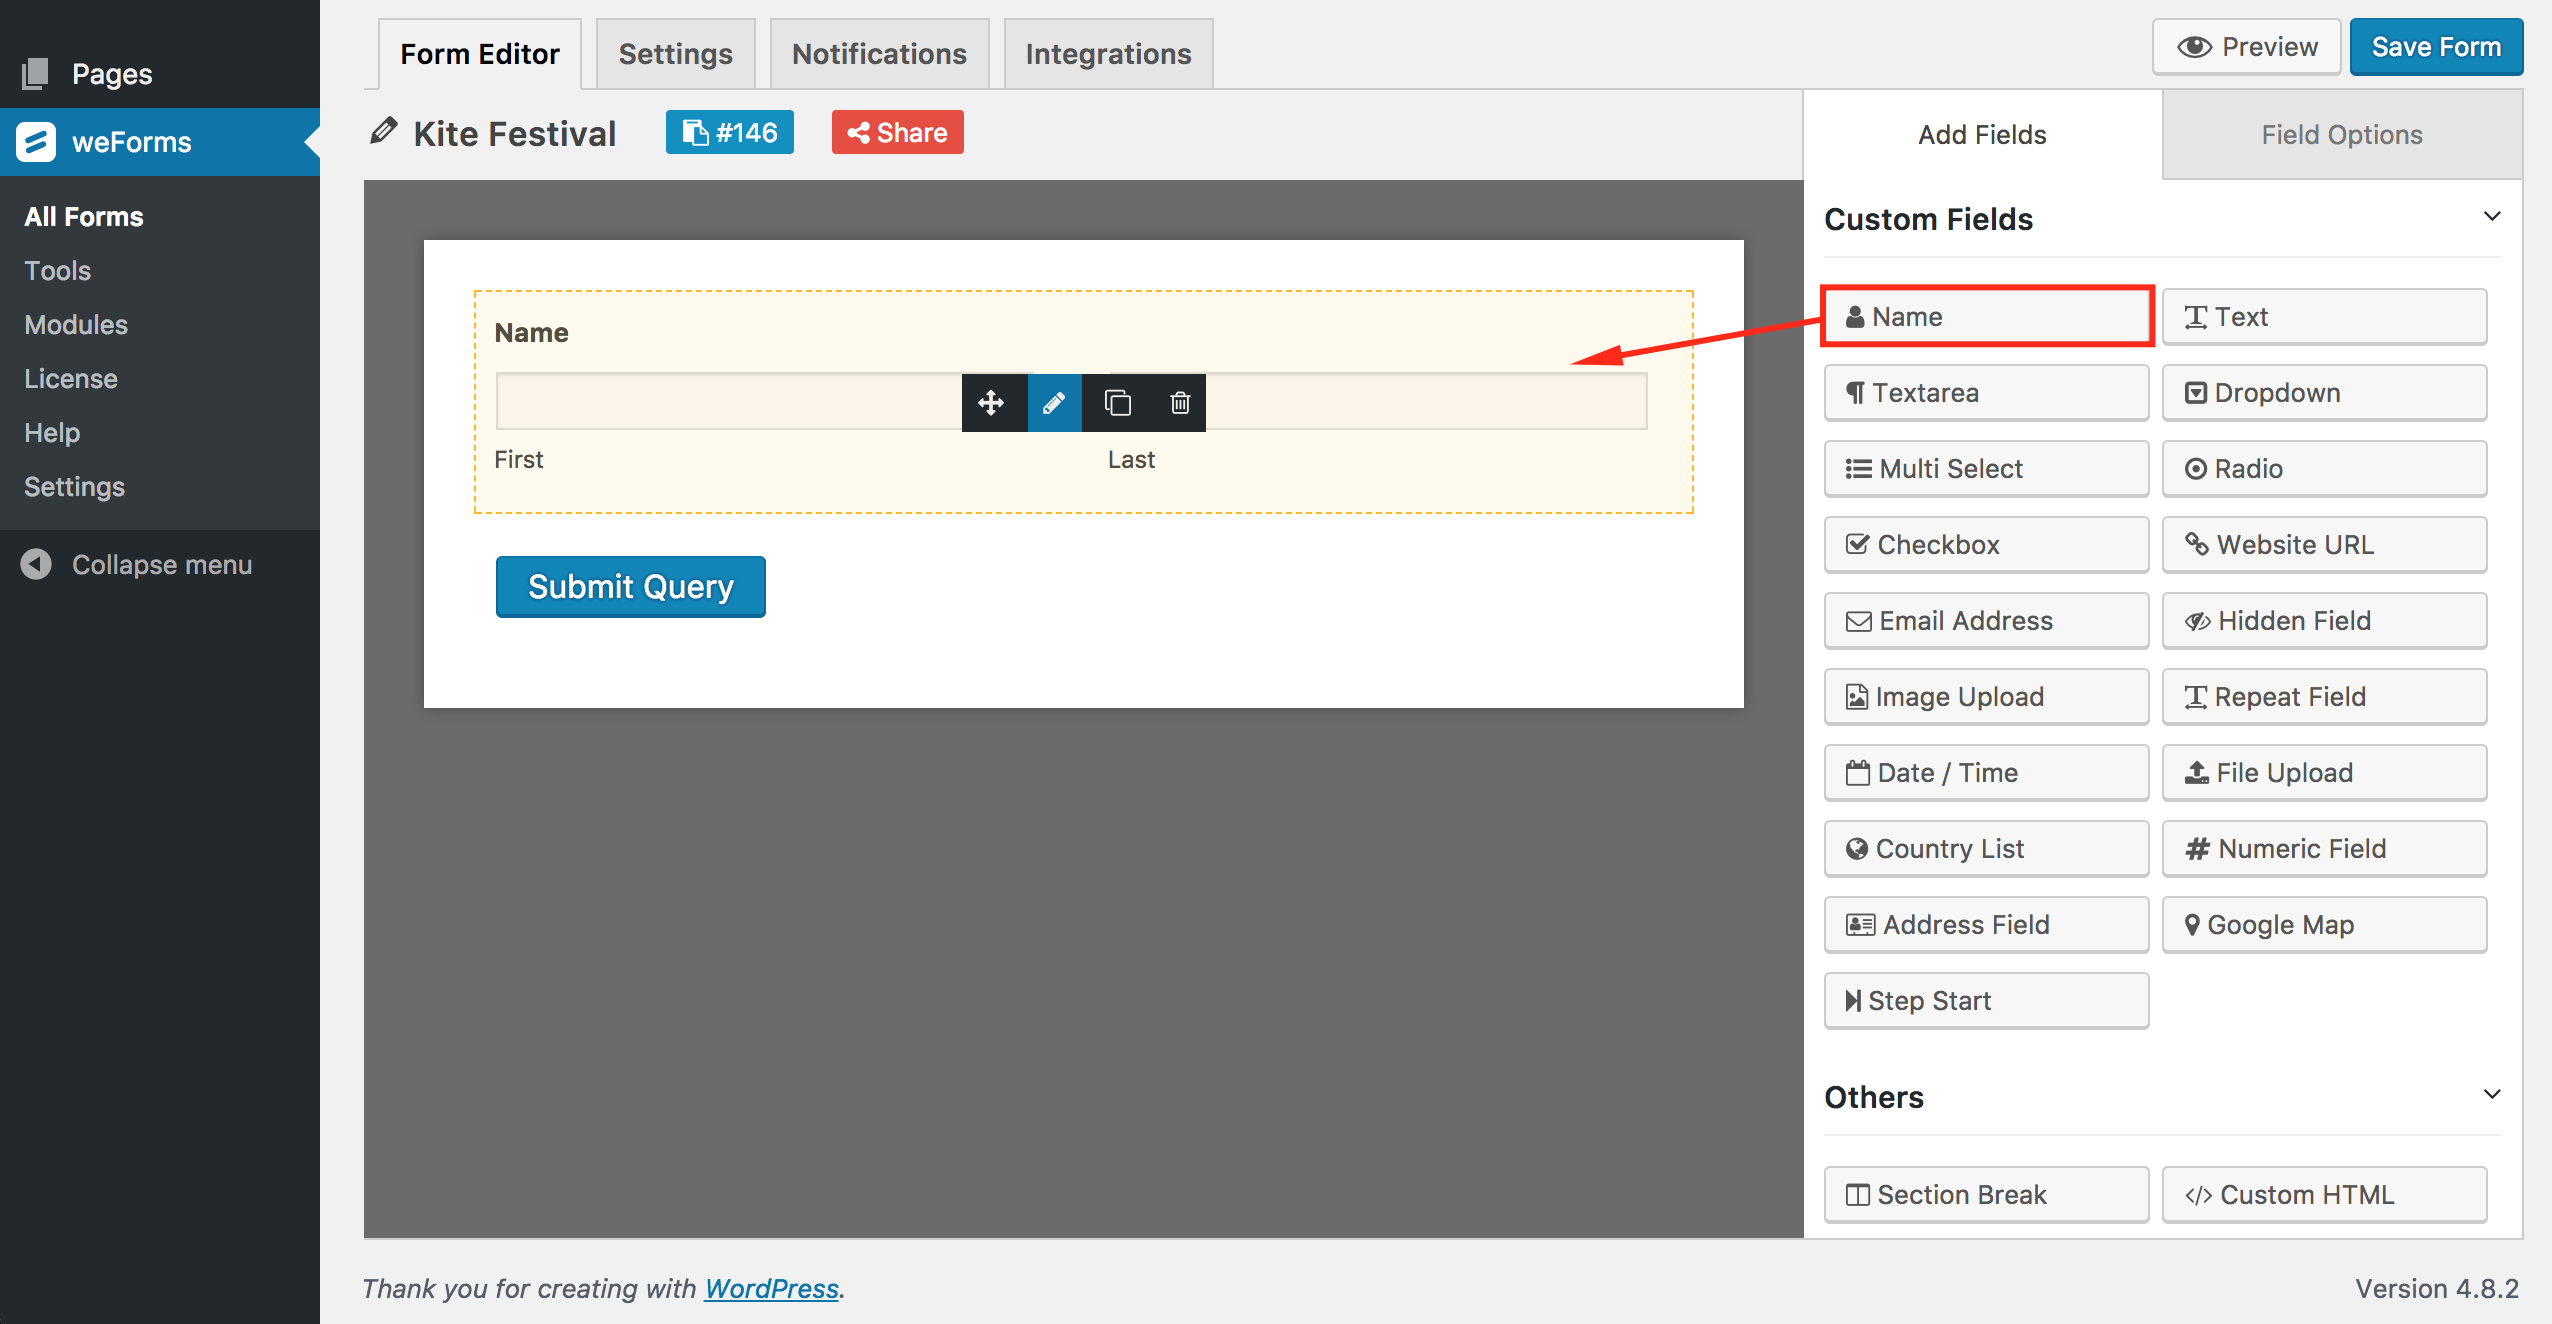Click the edit pencil icon on Name field

1053,402
